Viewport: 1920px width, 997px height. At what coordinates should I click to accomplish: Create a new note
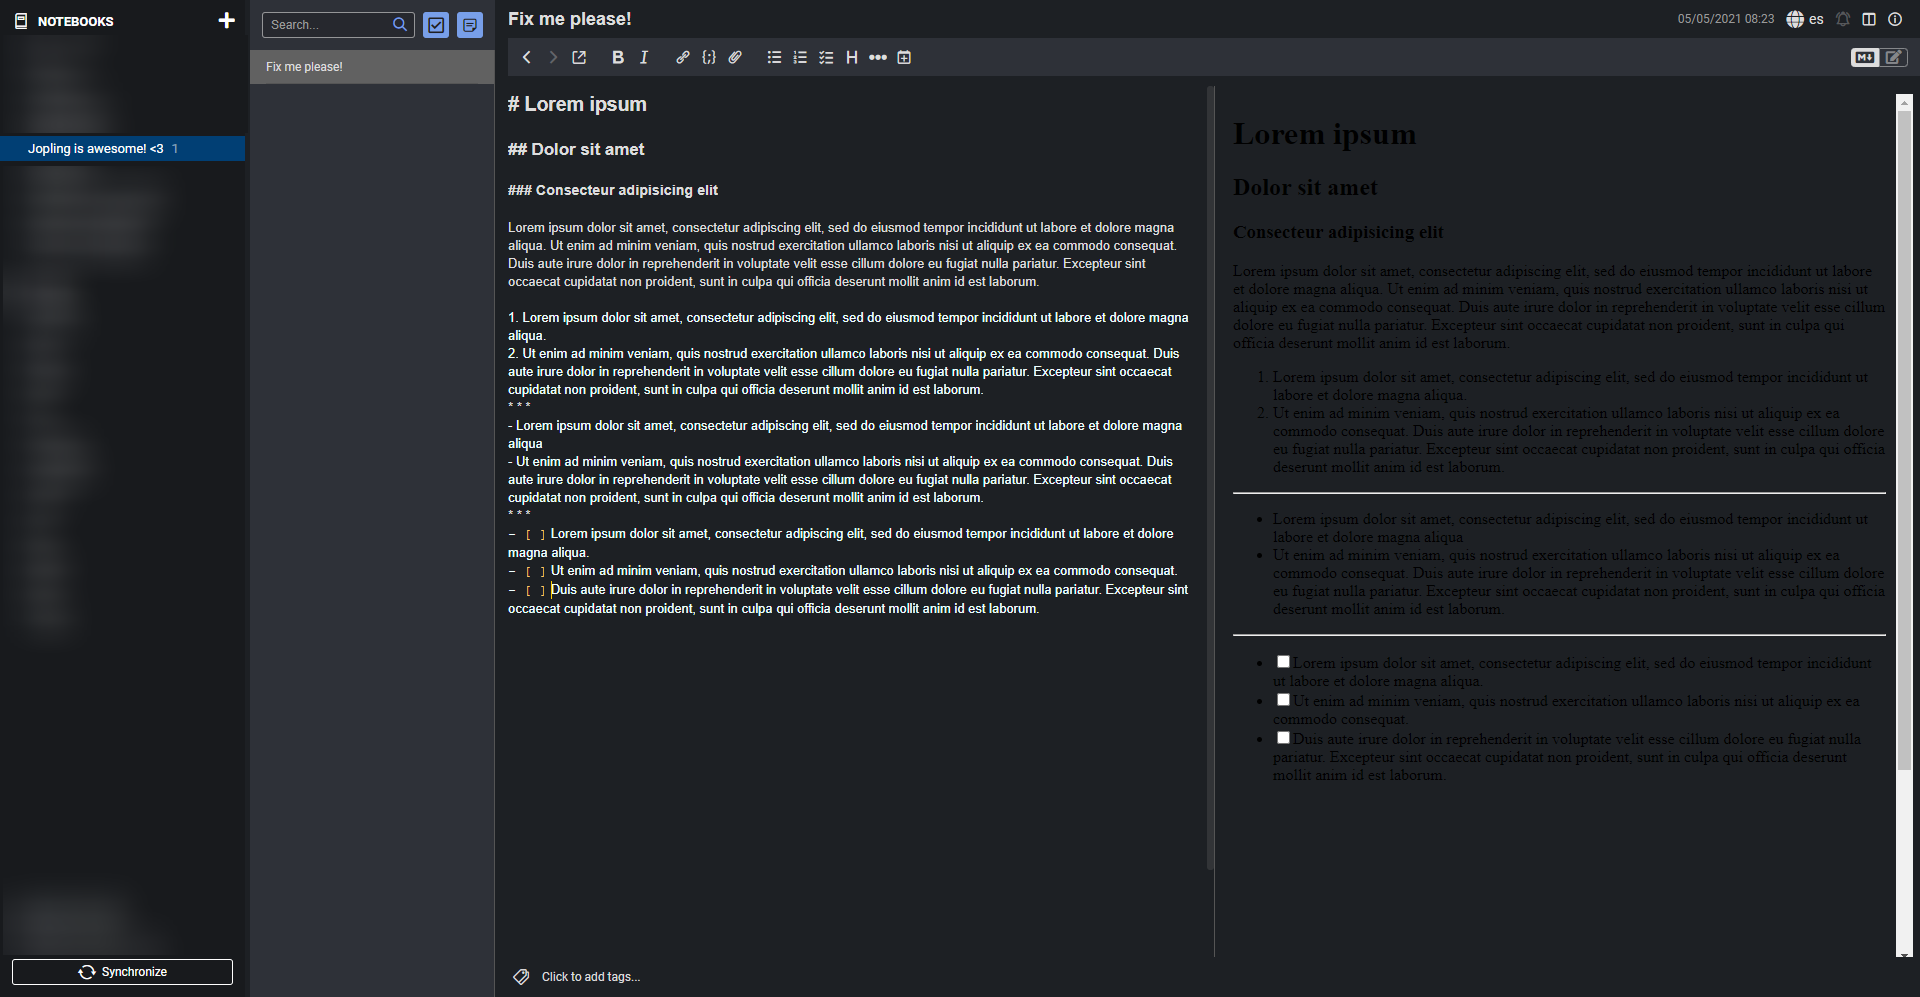coord(470,25)
